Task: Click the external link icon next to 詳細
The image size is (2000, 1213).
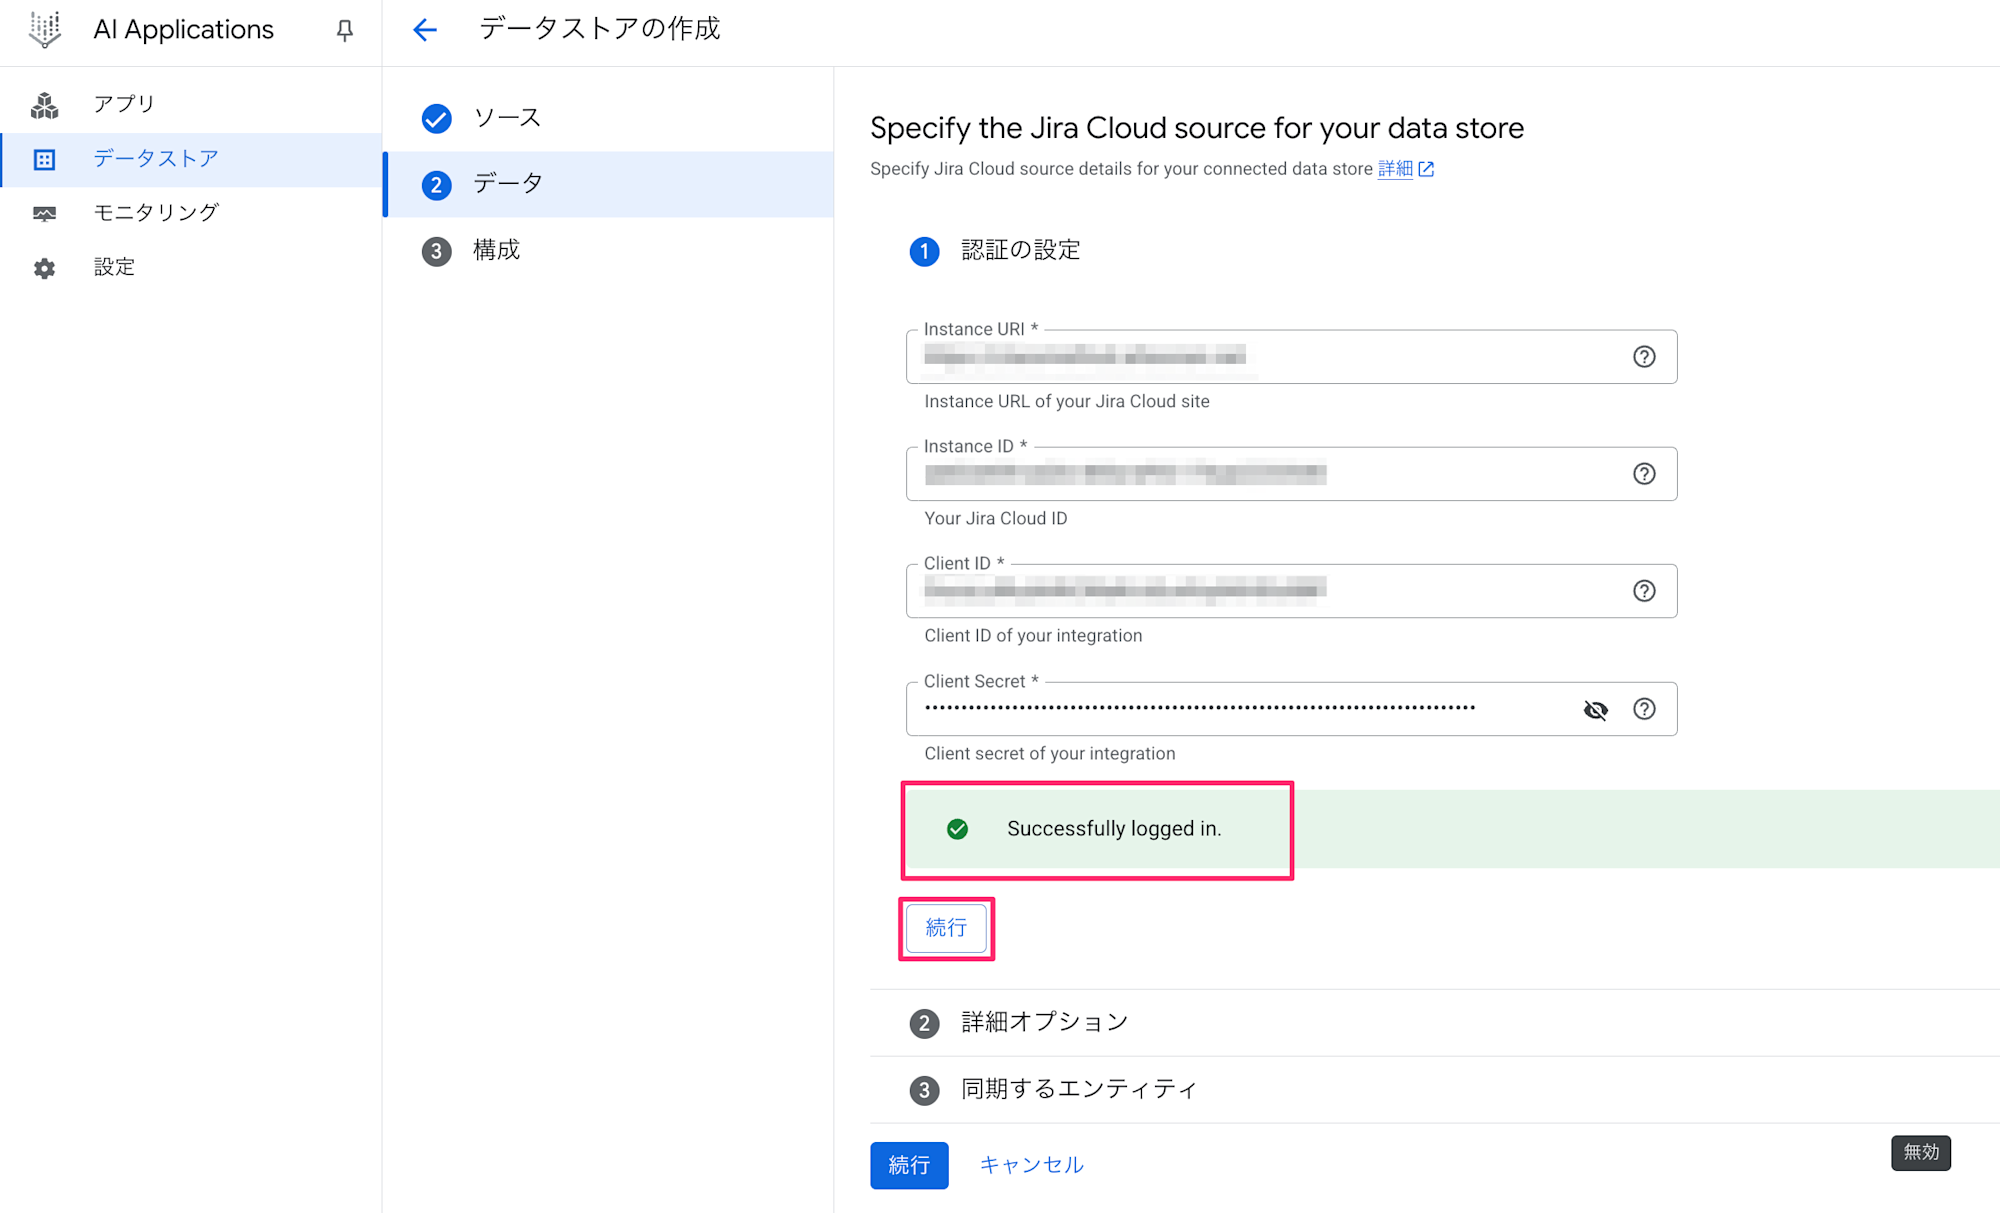Action: 1426,169
